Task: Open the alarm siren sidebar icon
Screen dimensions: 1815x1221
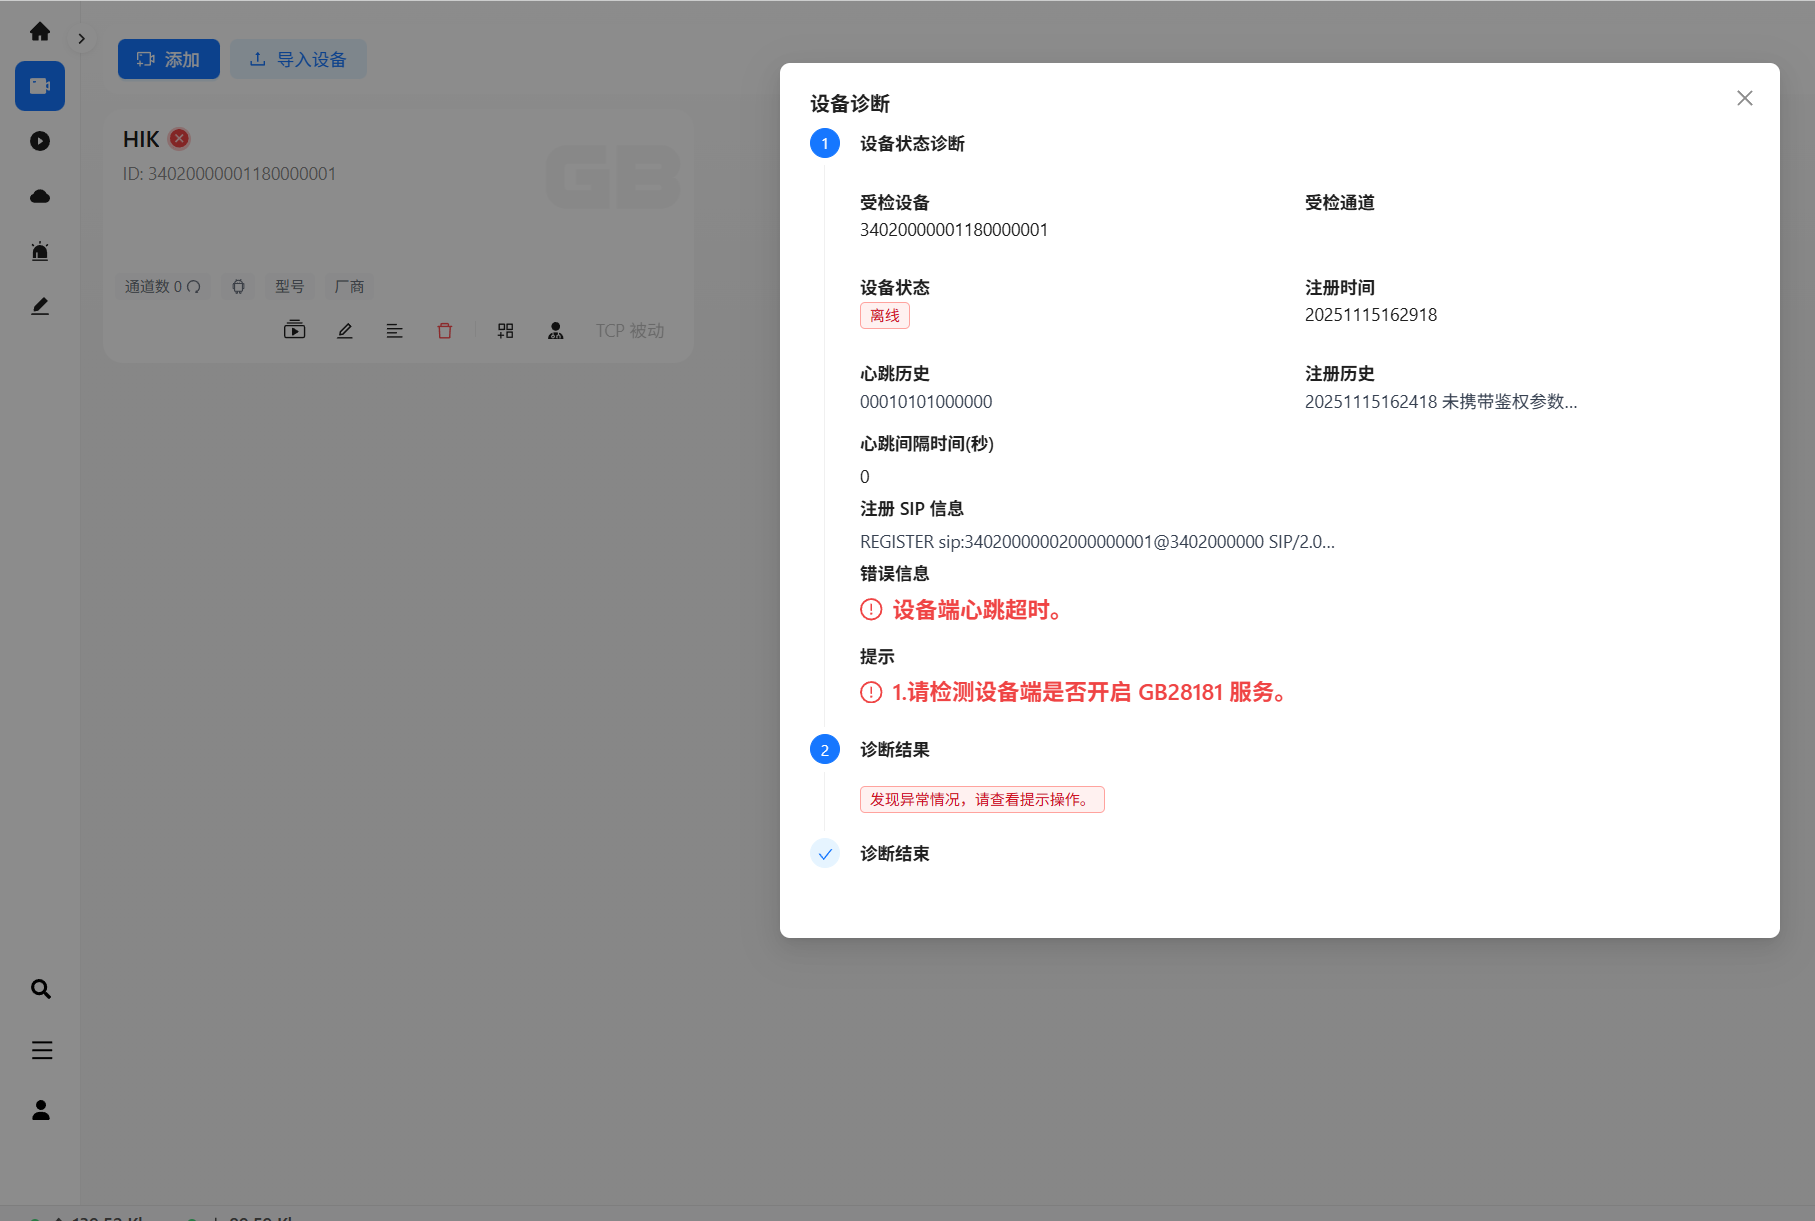Action: tap(40, 251)
